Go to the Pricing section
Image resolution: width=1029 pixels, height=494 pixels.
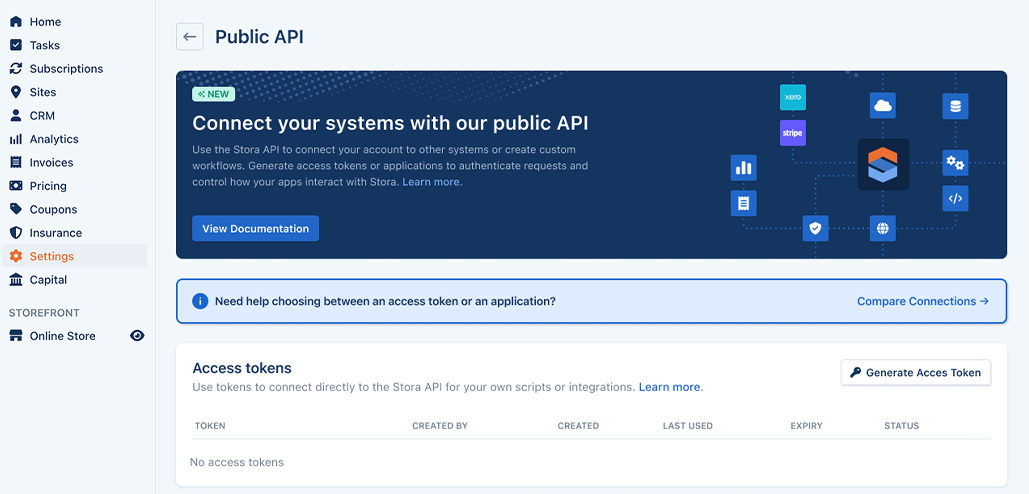[x=48, y=186]
